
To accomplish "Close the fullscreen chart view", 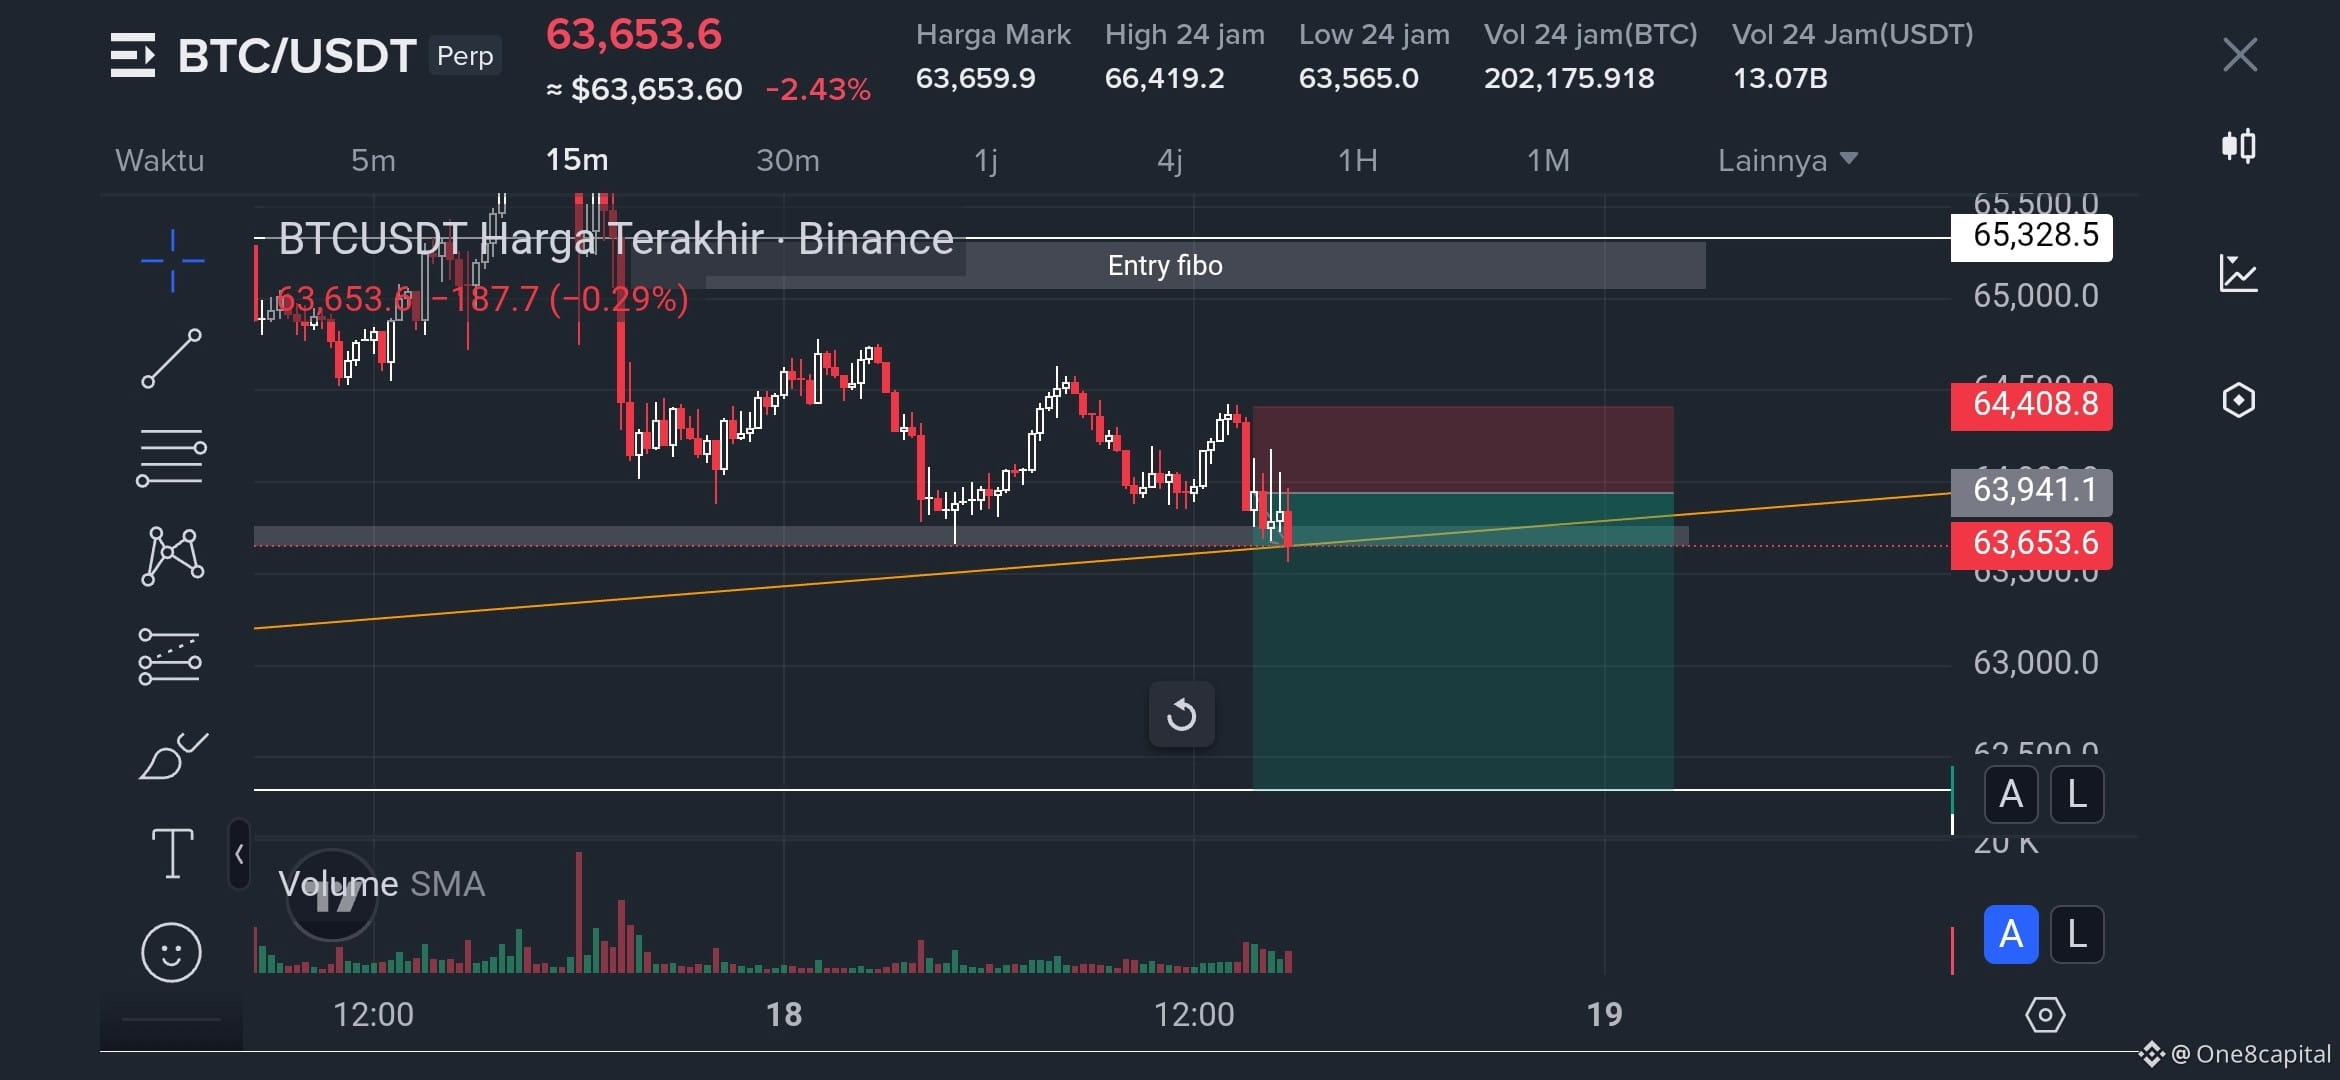I will click(x=2240, y=55).
